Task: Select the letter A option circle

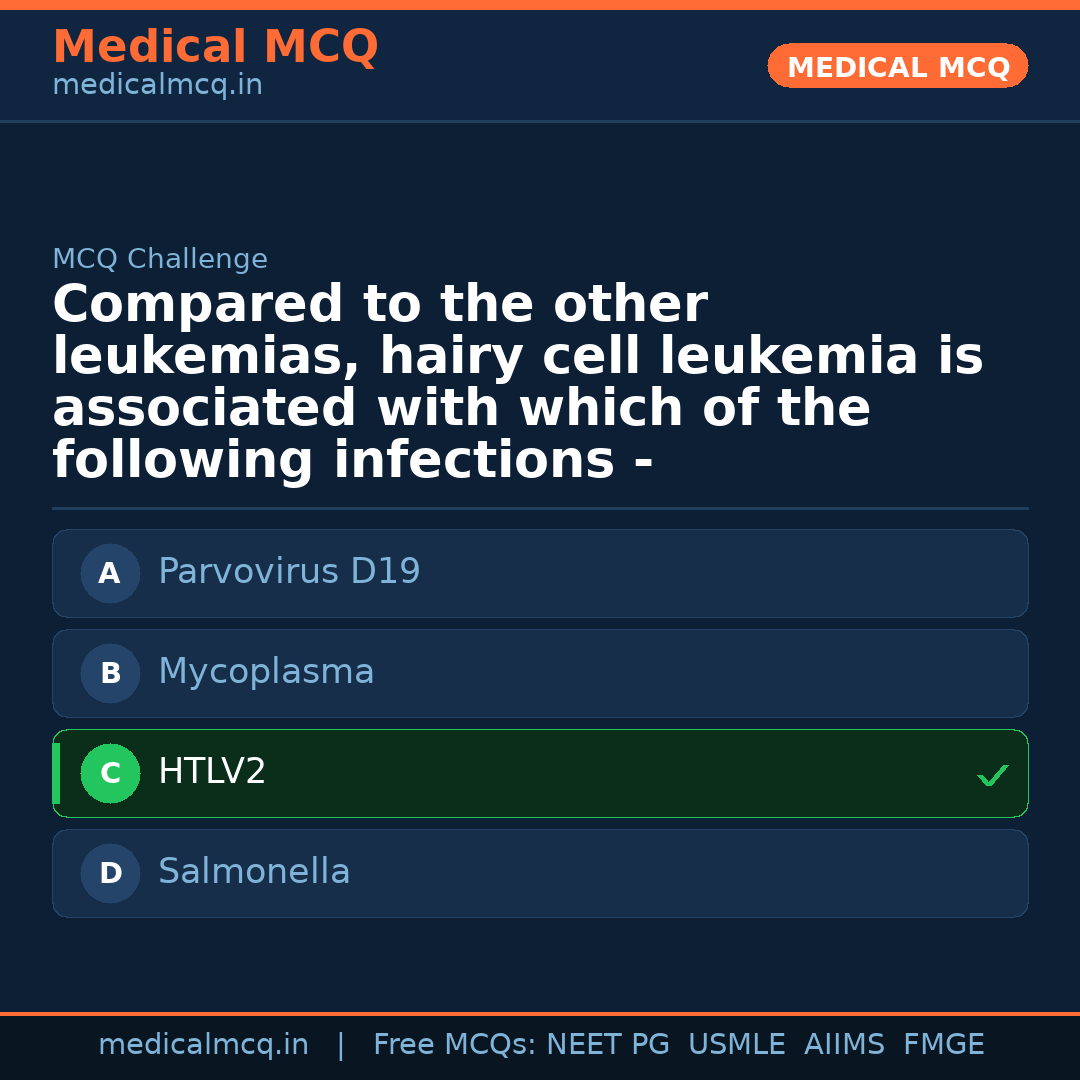Action: click(110, 574)
